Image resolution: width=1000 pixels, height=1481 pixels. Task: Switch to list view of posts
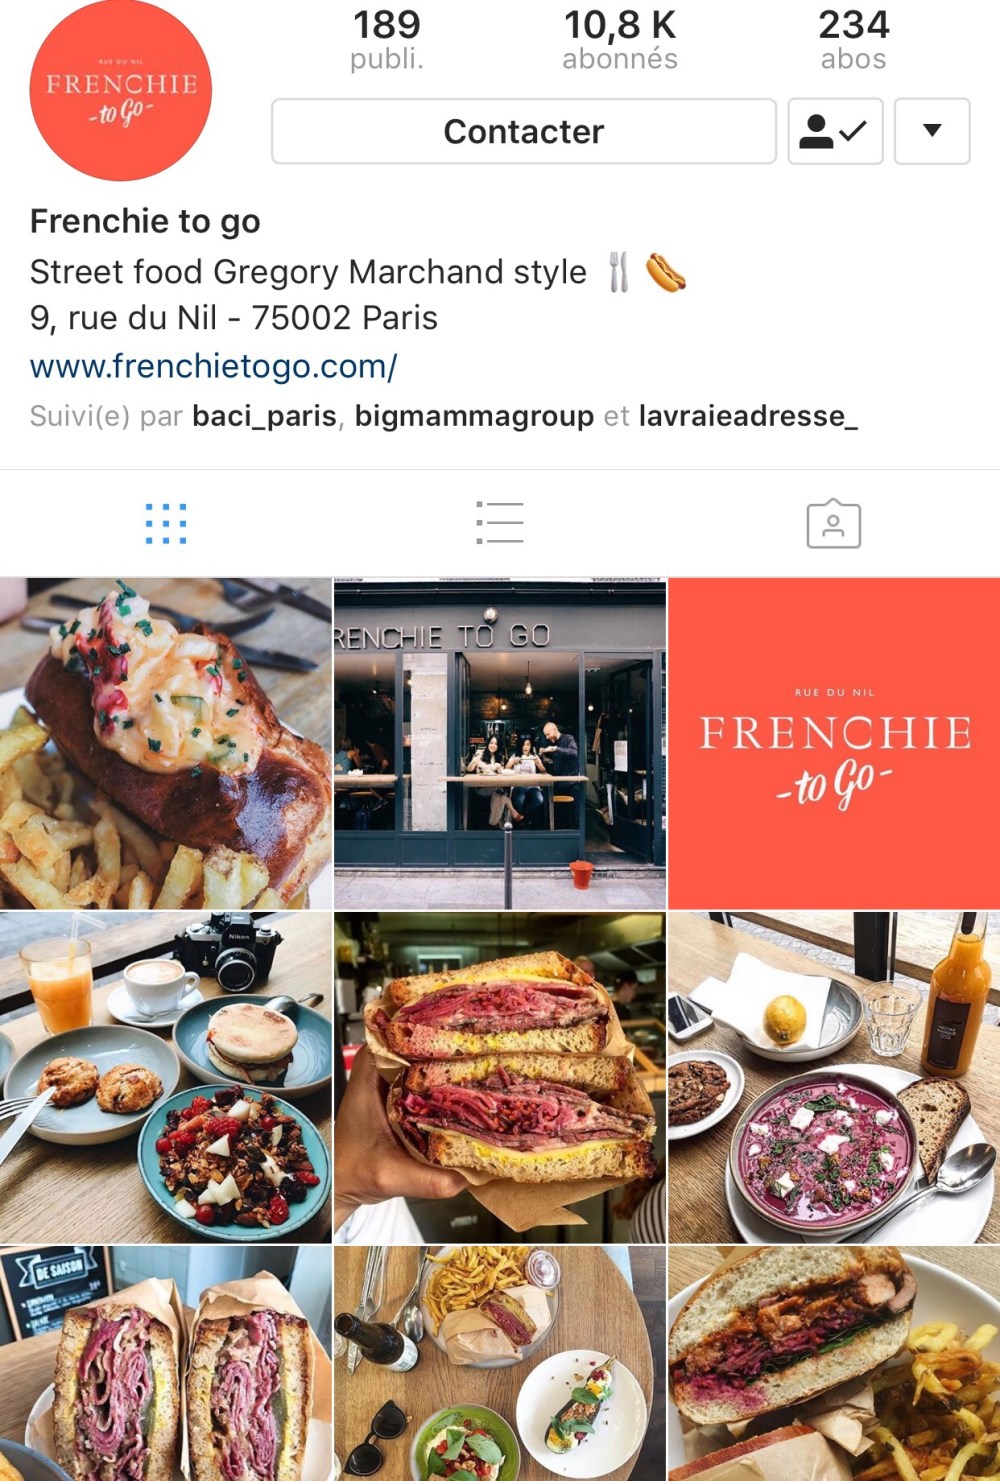[500, 523]
